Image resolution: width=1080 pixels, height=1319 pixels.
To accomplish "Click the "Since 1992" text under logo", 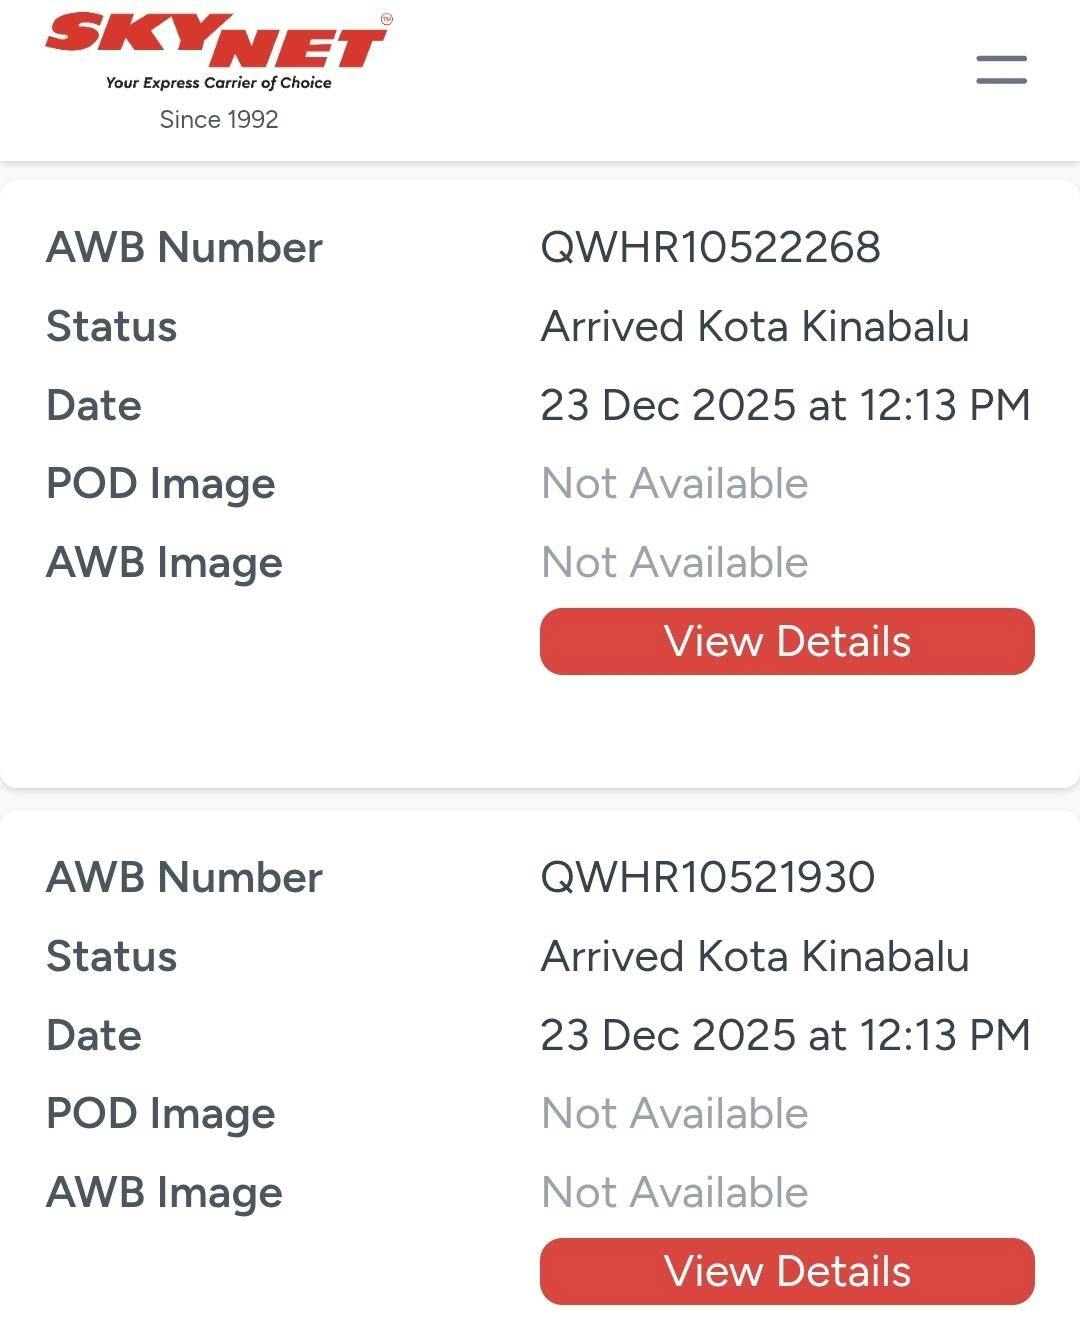I will (219, 119).
